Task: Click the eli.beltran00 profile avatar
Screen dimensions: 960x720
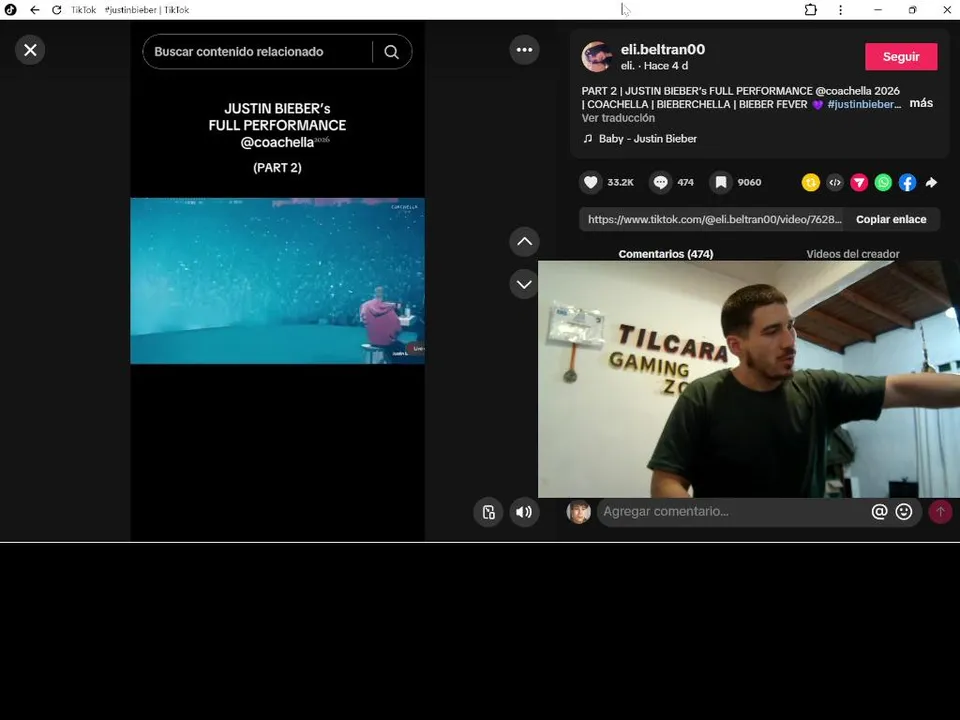Action: (597, 57)
